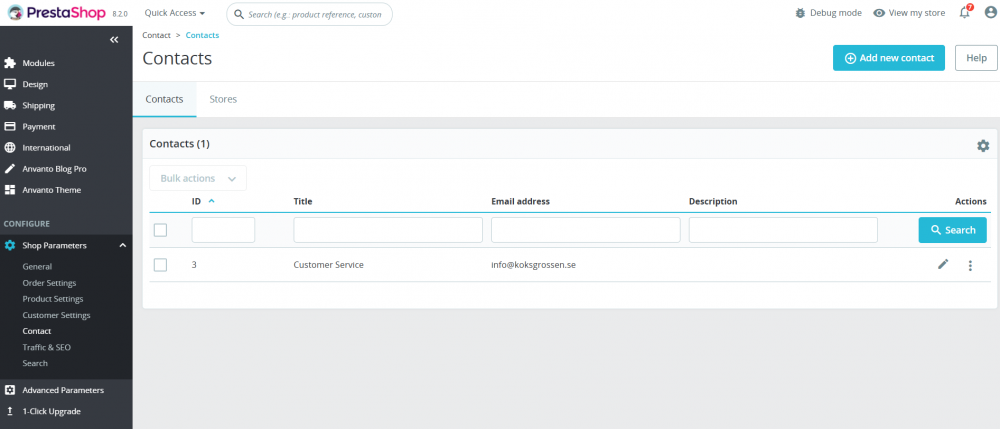Open the Bulk actions dropdown
This screenshot has height=429, width=1000.
tap(198, 178)
